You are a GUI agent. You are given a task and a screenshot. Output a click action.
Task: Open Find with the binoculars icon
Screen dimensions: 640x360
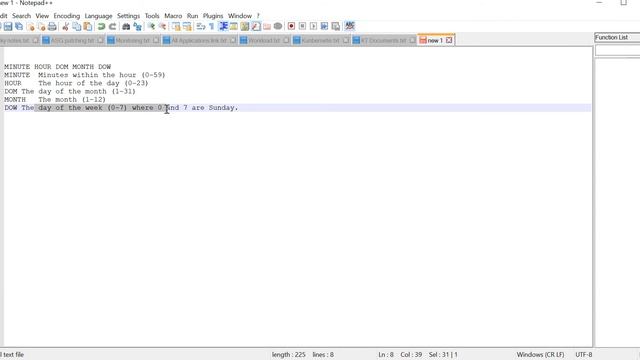pyautogui.click(x=126, y=27)
